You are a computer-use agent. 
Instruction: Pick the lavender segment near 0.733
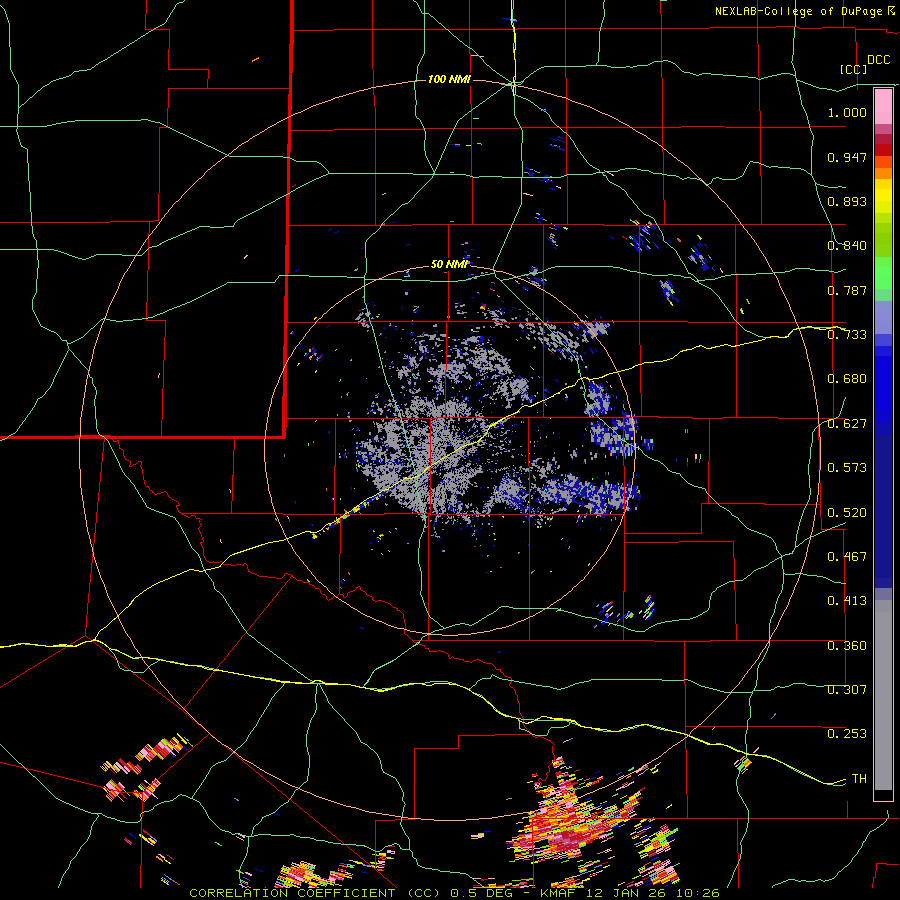click(883, 317)
